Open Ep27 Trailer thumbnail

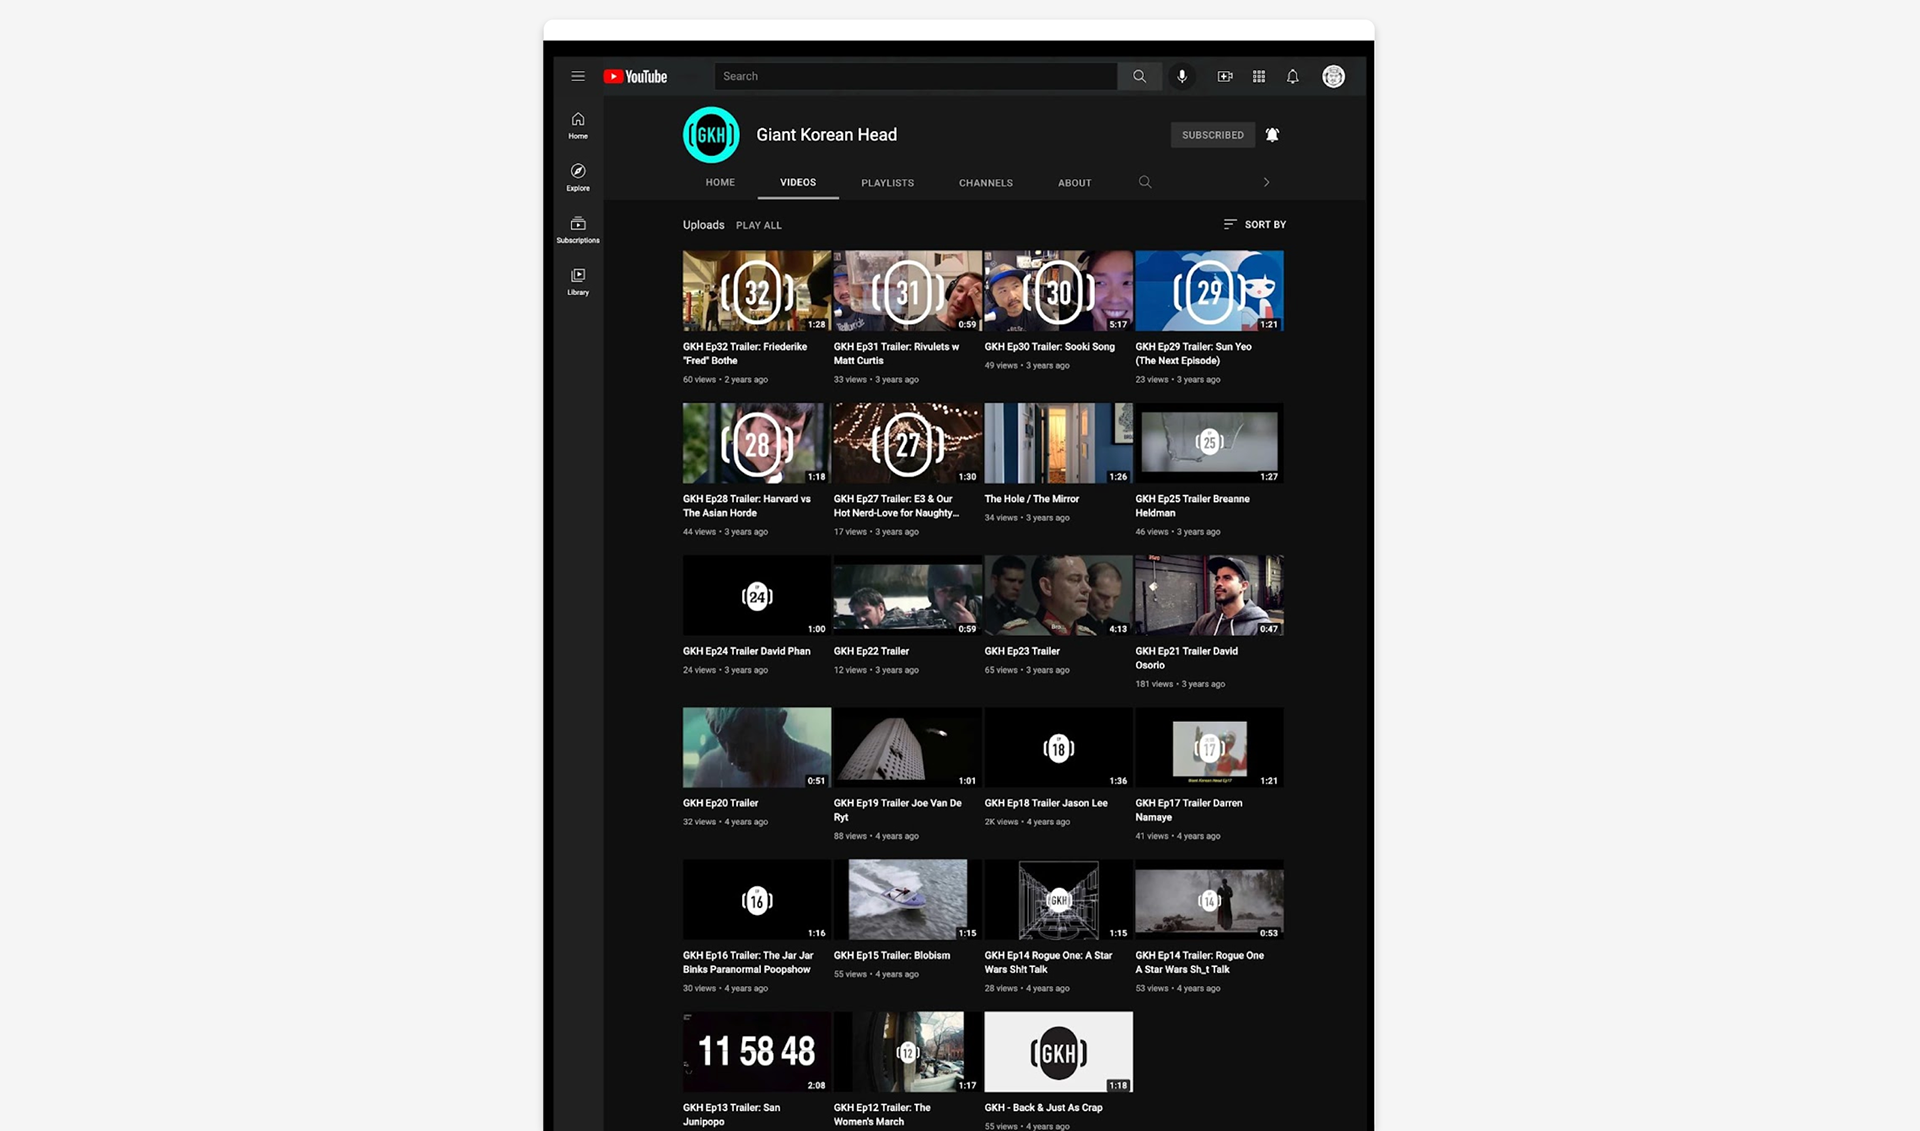click(x=907, y=443)
